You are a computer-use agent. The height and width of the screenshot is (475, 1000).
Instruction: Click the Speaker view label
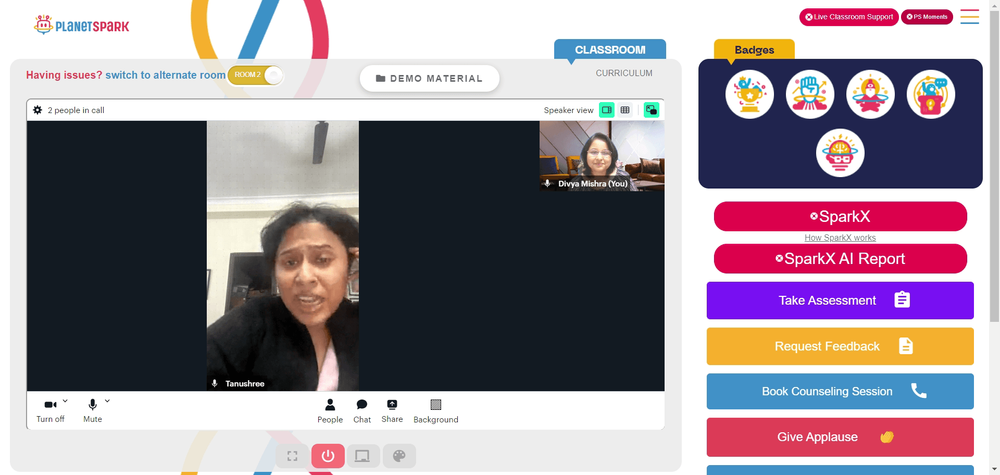(568, 110)
